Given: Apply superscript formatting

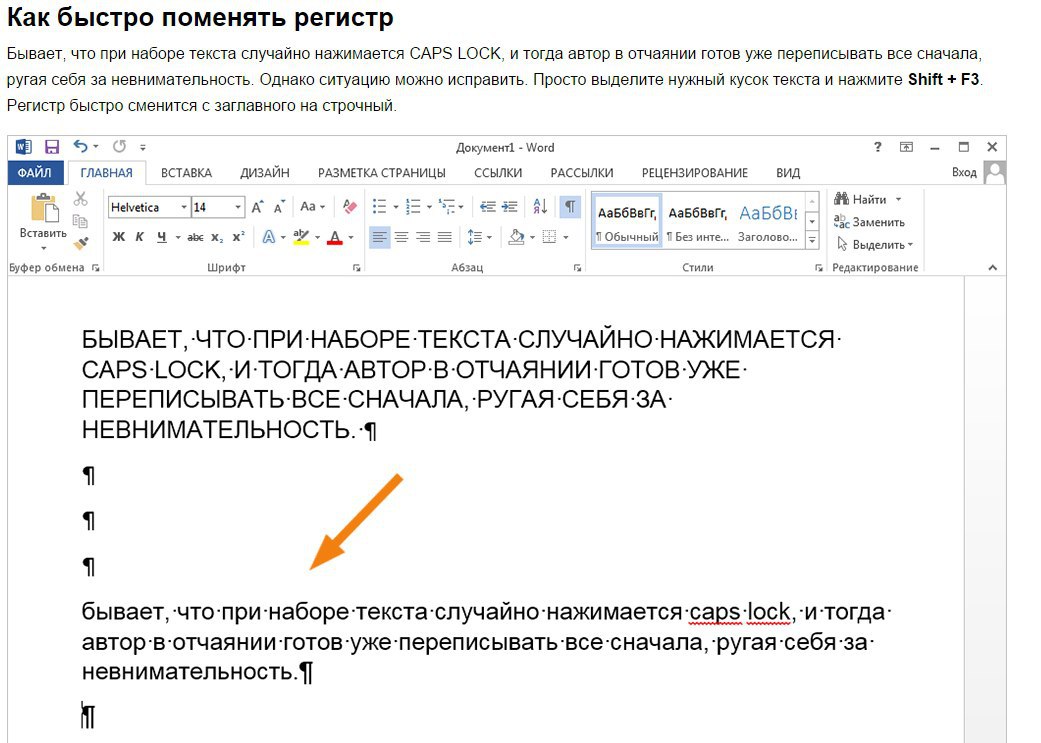Looking at the screenshot, I should tap(238, 236).
